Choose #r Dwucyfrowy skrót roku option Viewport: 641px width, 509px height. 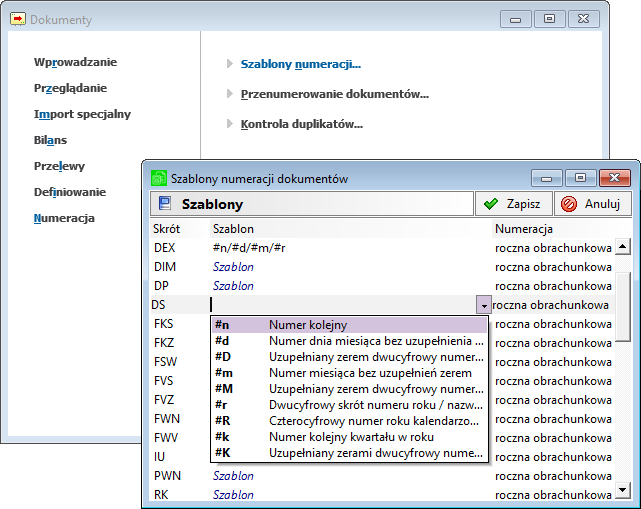click(x=350, y=405)
